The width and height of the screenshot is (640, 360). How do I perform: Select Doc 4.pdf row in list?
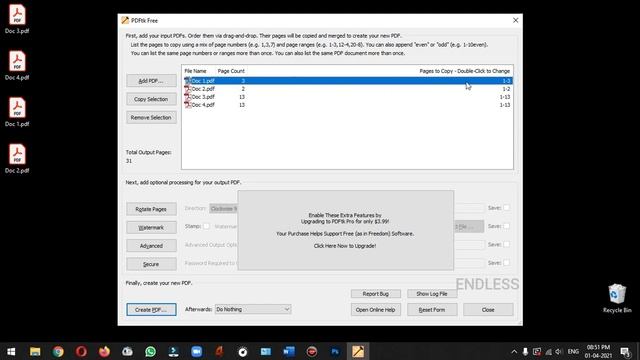point(347,105)
